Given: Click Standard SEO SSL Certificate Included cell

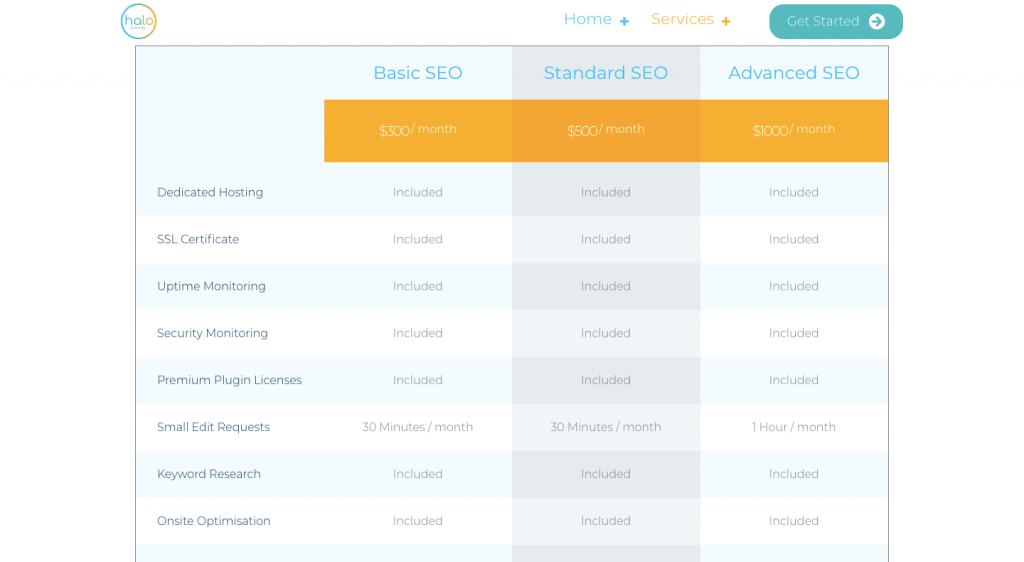Looking at the screenshot, I should 606,240.
